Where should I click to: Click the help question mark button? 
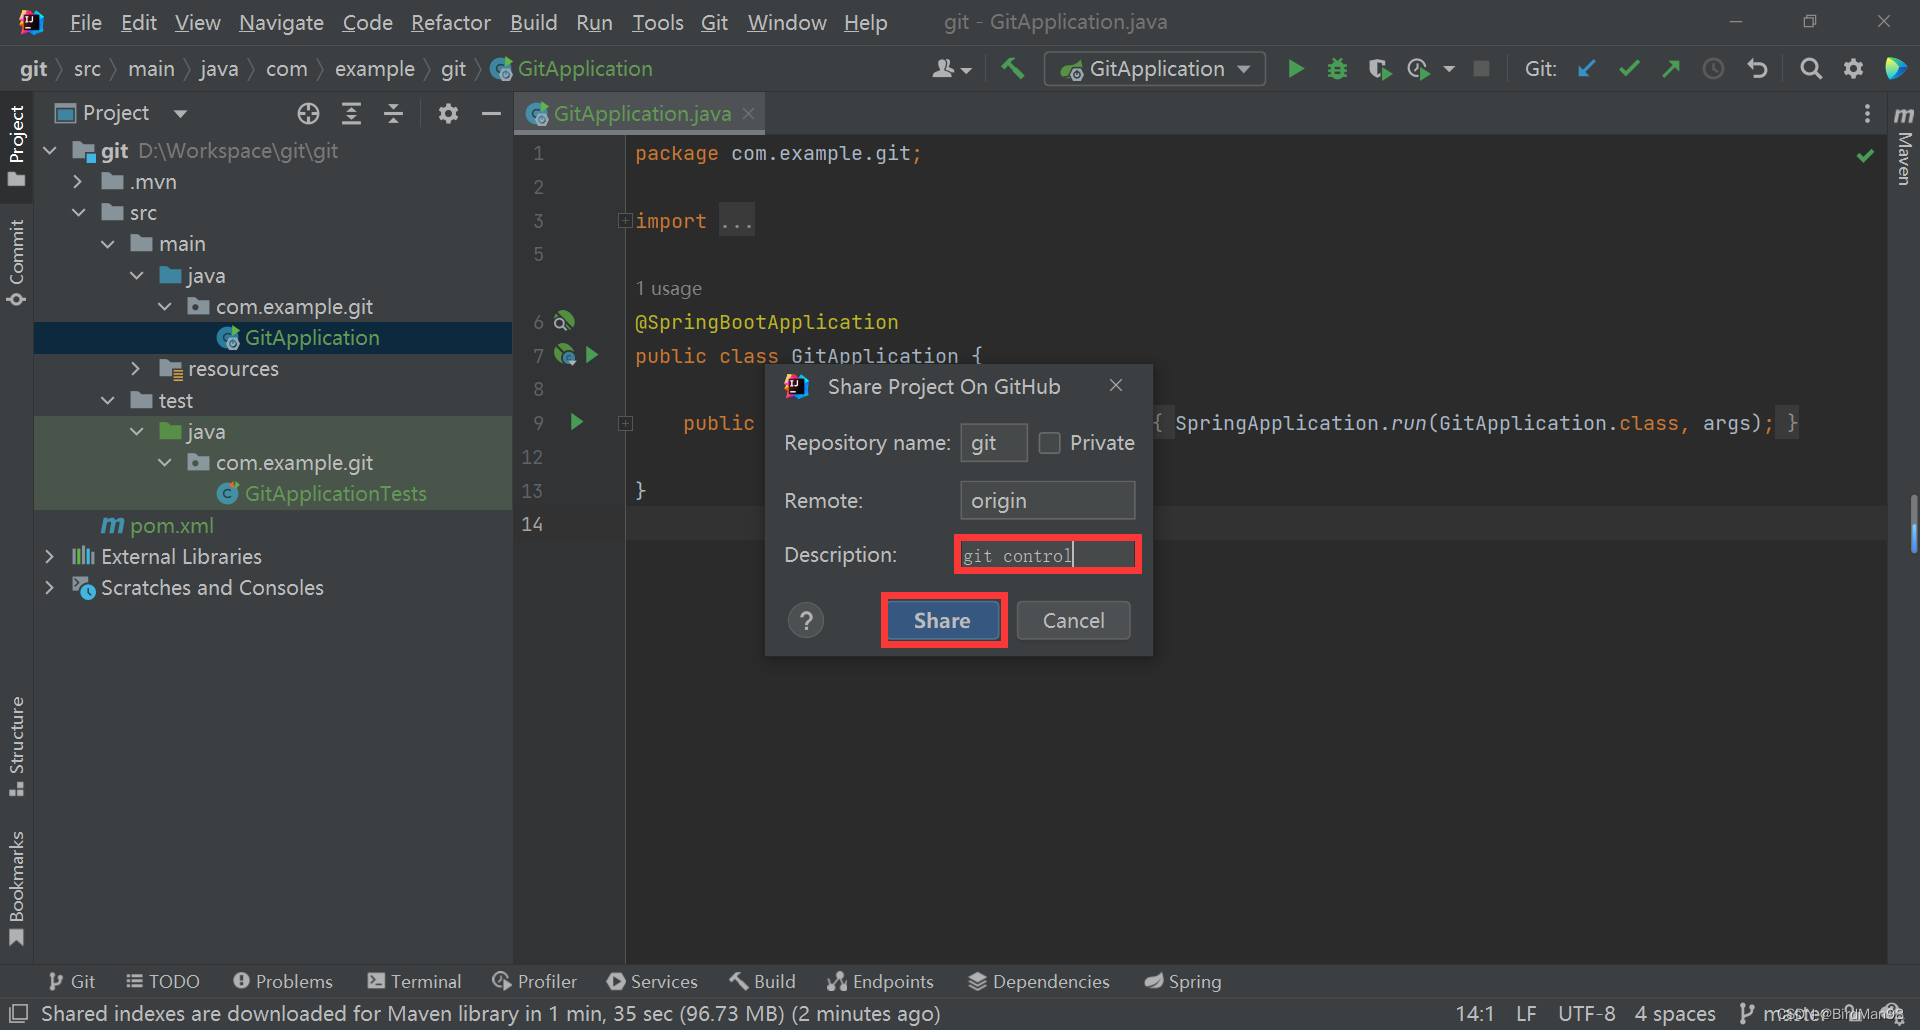[x=806, y=621]
